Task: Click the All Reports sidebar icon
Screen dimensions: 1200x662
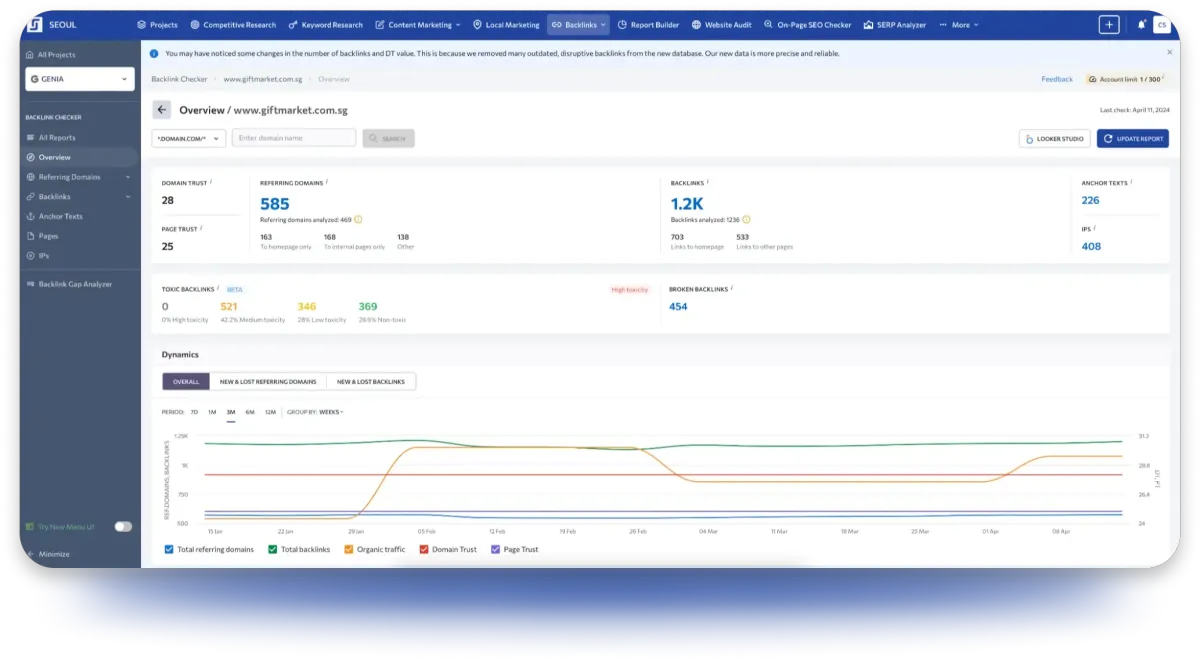Action: (x=30, y=138)
